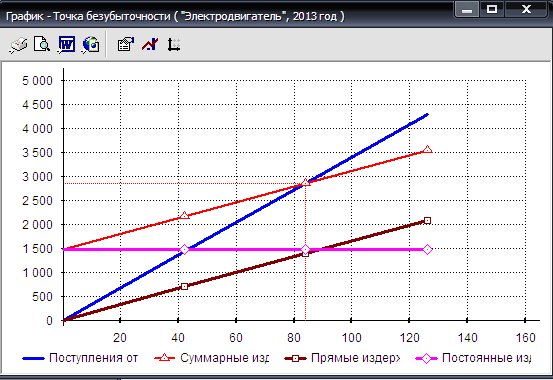
Task: Click the axes settings icon in the toolbar
Action: tap(174, 45)
